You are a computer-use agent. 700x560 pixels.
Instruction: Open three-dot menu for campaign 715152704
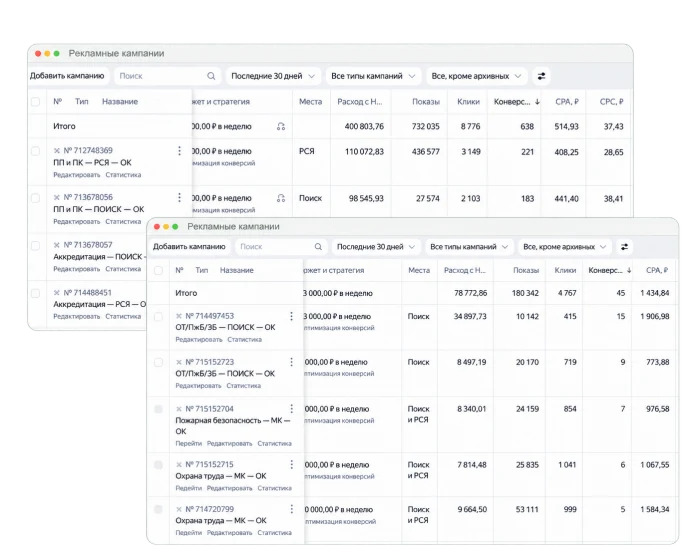tap(292, 409)
